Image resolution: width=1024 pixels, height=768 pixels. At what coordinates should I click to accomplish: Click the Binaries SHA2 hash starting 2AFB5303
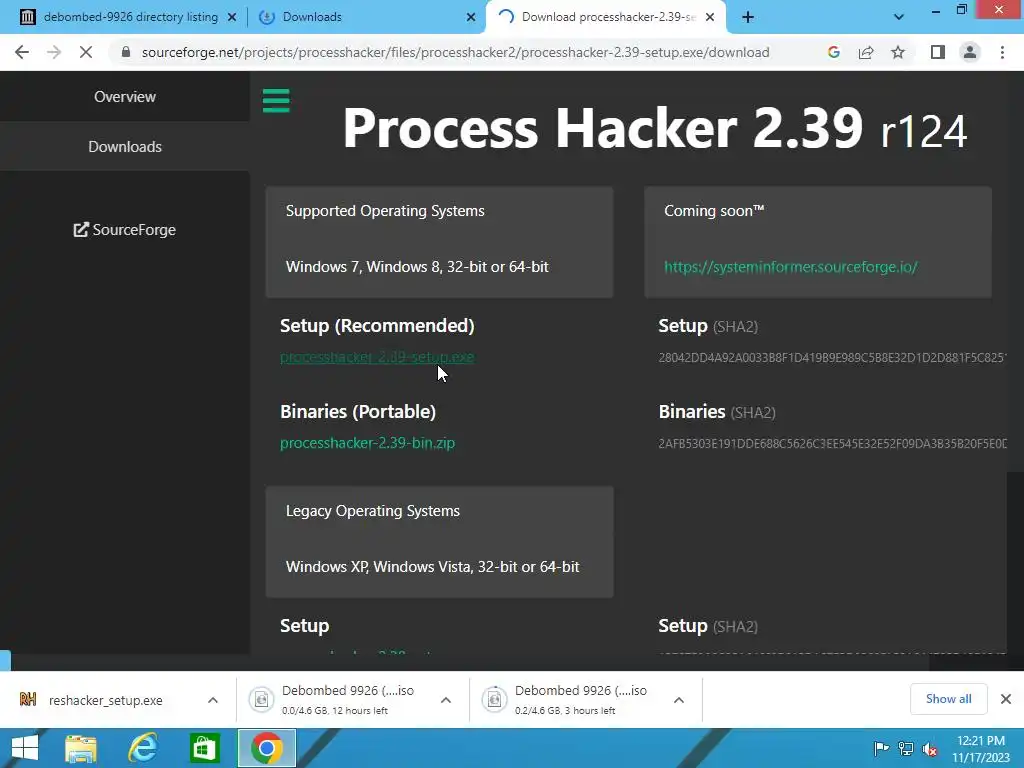(832, 443)
